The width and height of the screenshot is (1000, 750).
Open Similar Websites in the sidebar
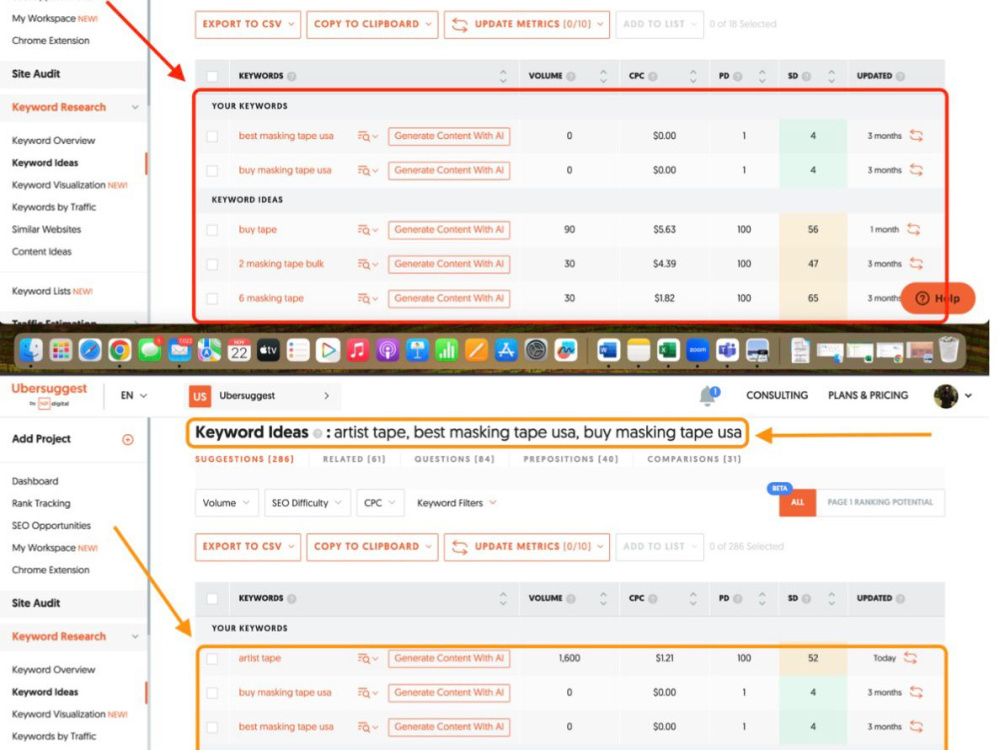pos(46,230)
